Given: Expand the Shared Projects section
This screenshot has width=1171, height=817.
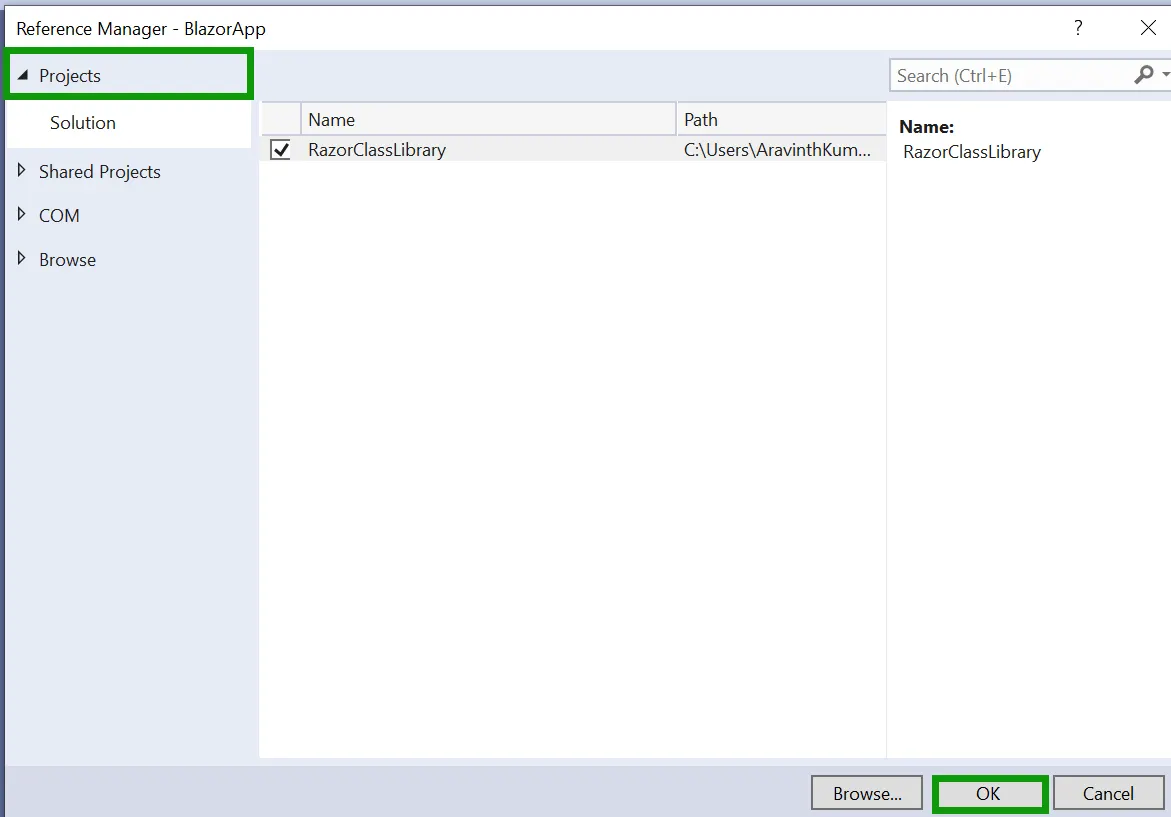Looking at the screenshot, I should (21, 171).
